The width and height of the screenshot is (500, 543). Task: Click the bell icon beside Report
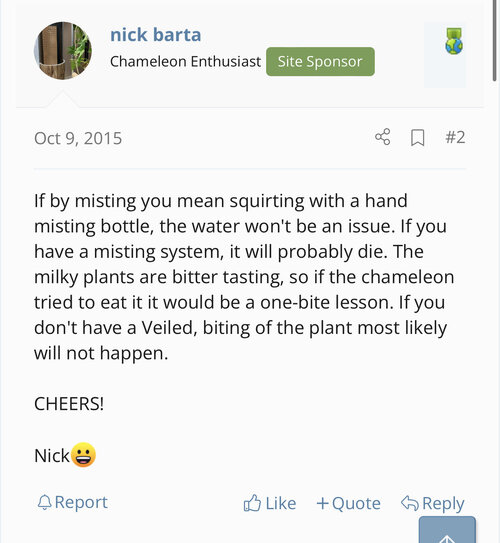point(45,502)
